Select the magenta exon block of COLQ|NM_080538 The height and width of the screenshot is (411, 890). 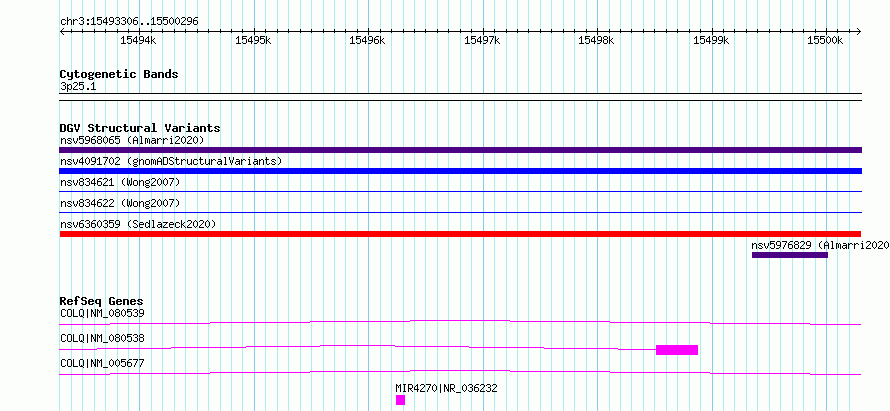pyautogui.click(x=677, y=350)
